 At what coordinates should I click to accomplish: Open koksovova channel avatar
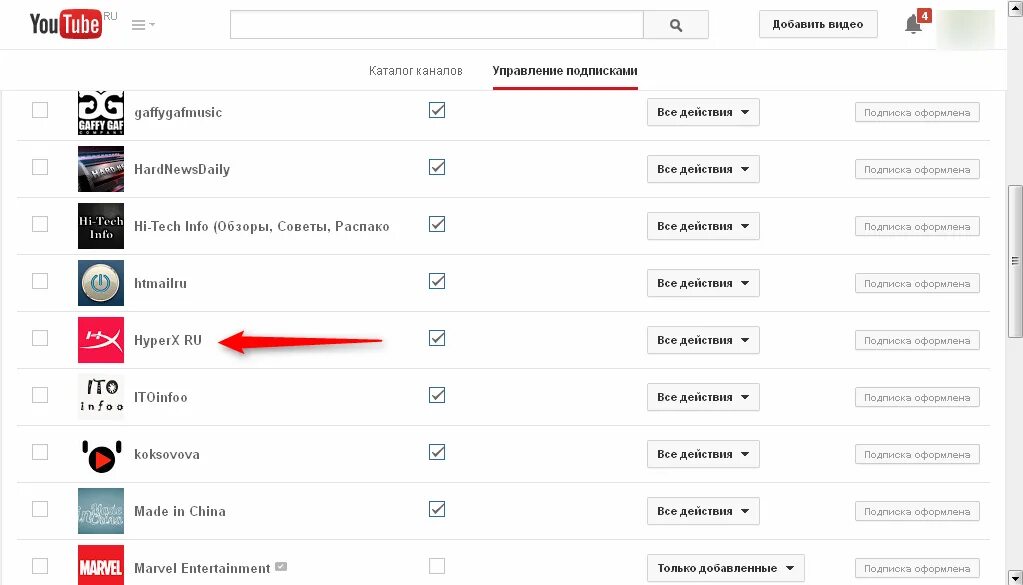(x=100, y=454)
